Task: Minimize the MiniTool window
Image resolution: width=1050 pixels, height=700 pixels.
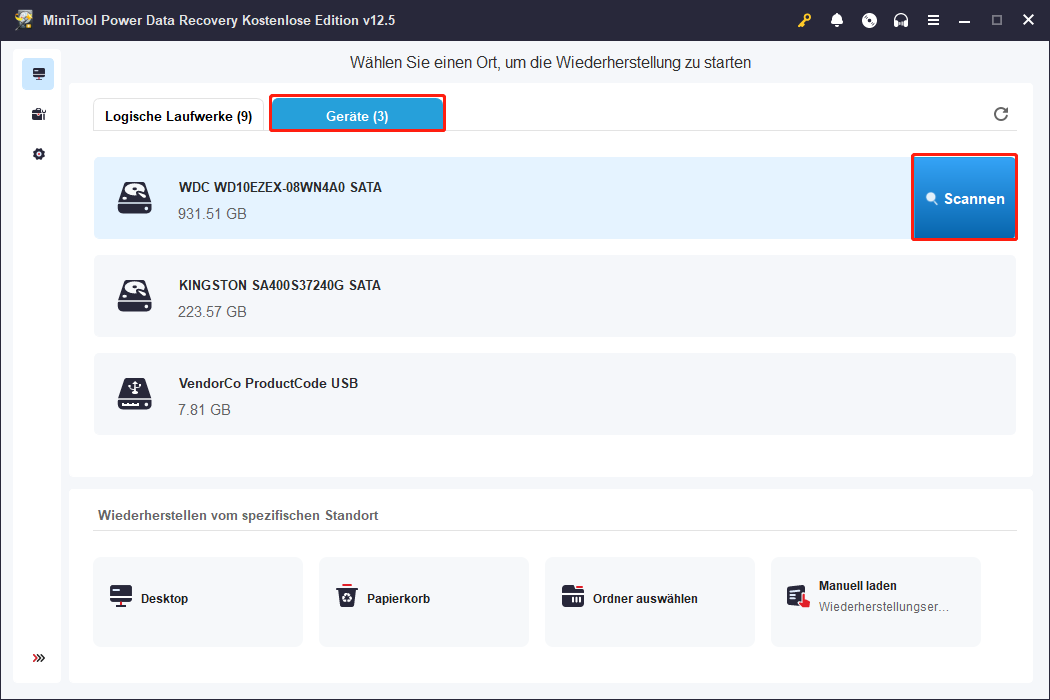Action: 964,21
